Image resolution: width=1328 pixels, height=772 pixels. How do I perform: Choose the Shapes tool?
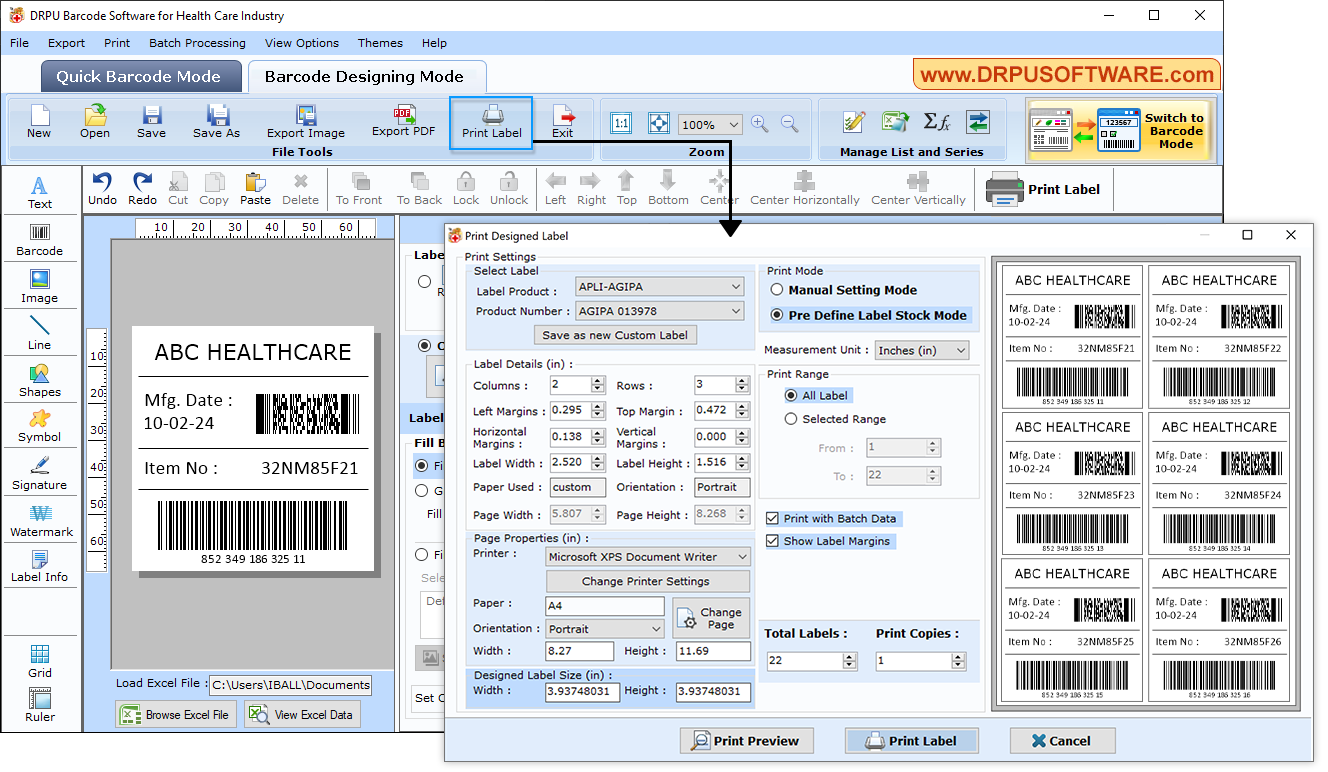pos(40,381)
